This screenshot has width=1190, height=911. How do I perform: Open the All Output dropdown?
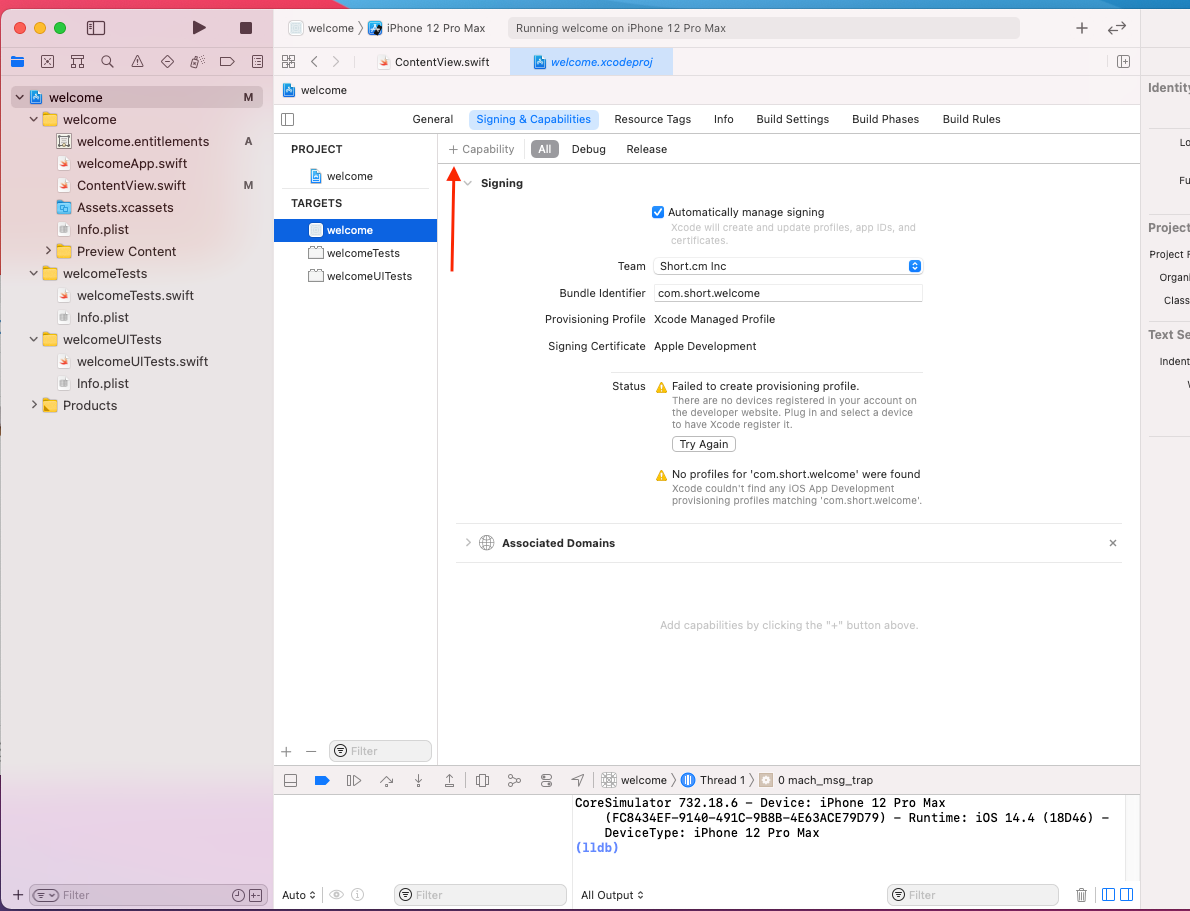[612, 895]
